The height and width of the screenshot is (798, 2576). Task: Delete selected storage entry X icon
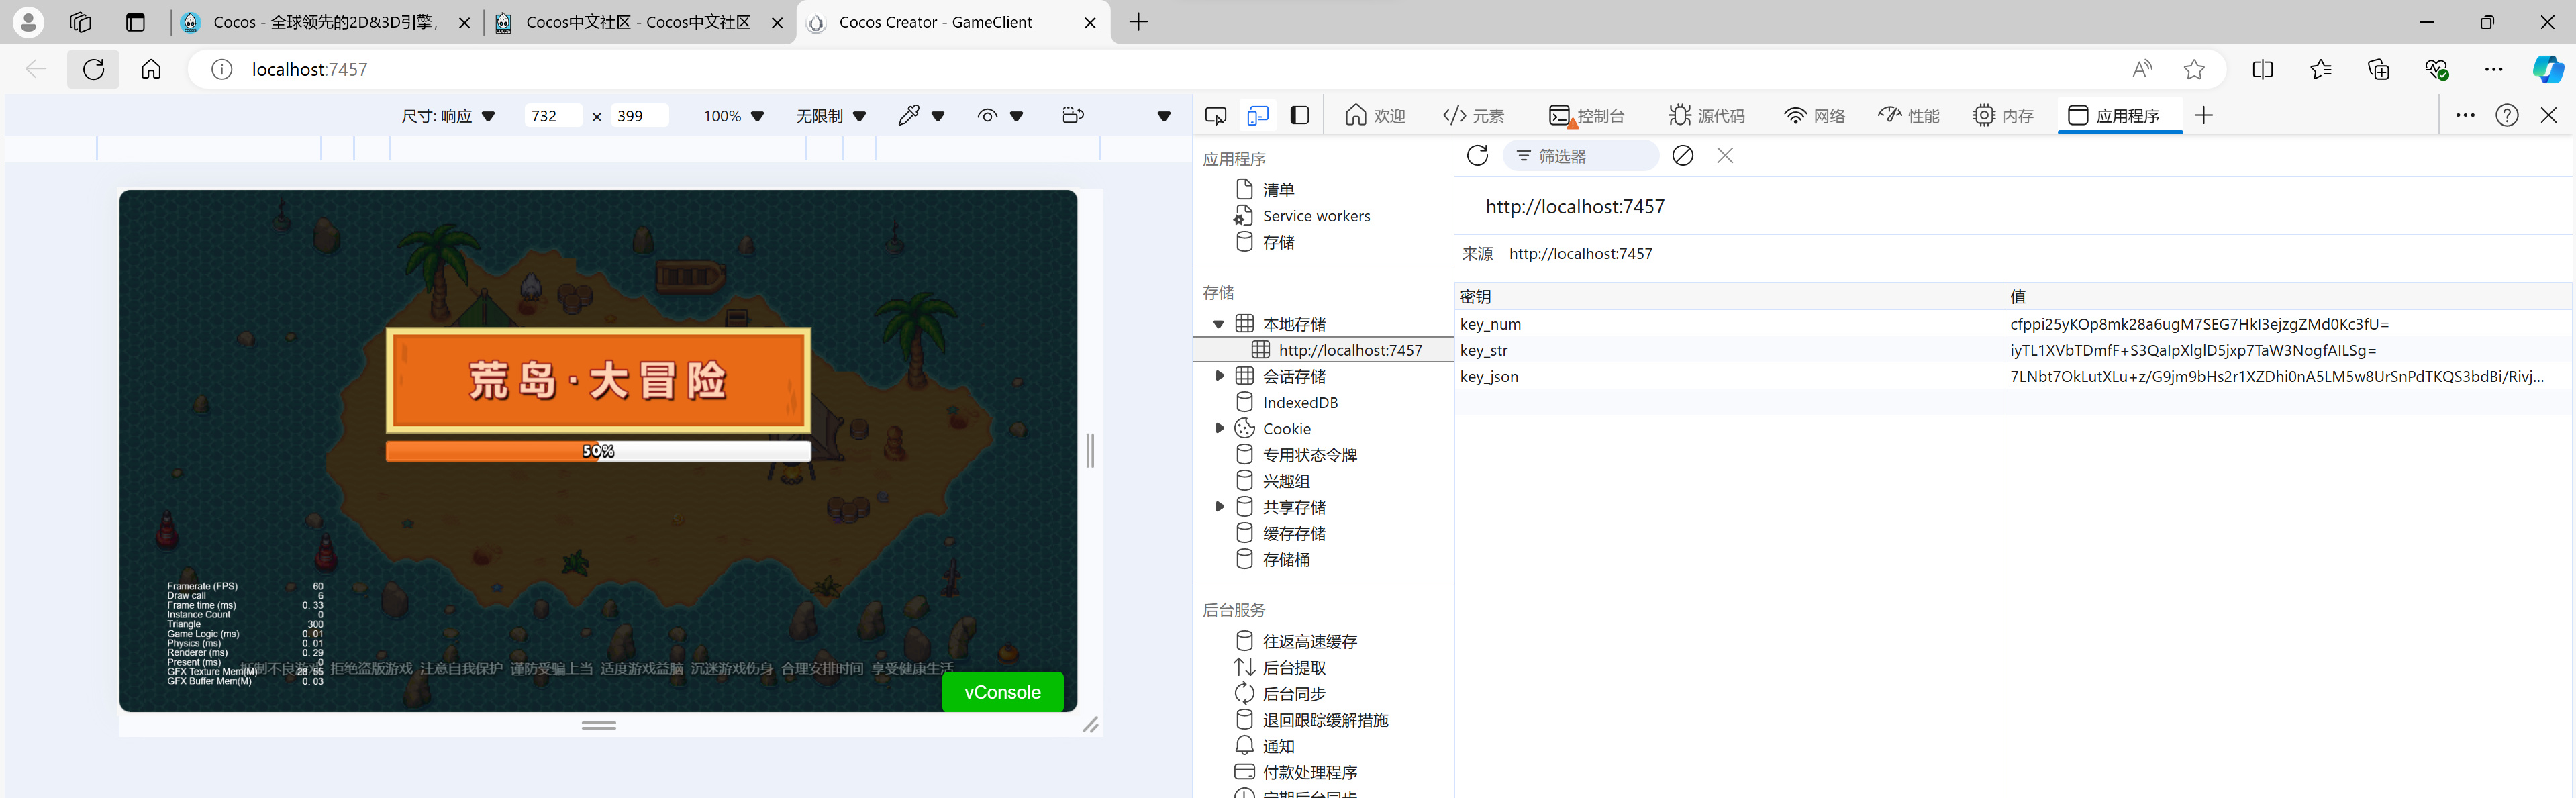1725,156
